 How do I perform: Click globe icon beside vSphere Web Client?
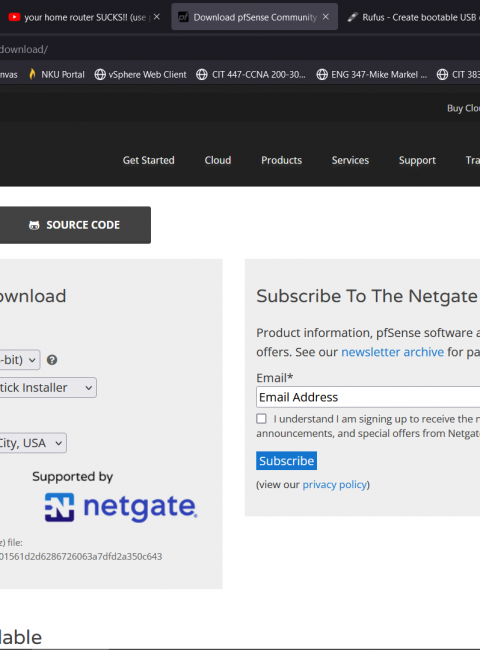click(100, 75)
